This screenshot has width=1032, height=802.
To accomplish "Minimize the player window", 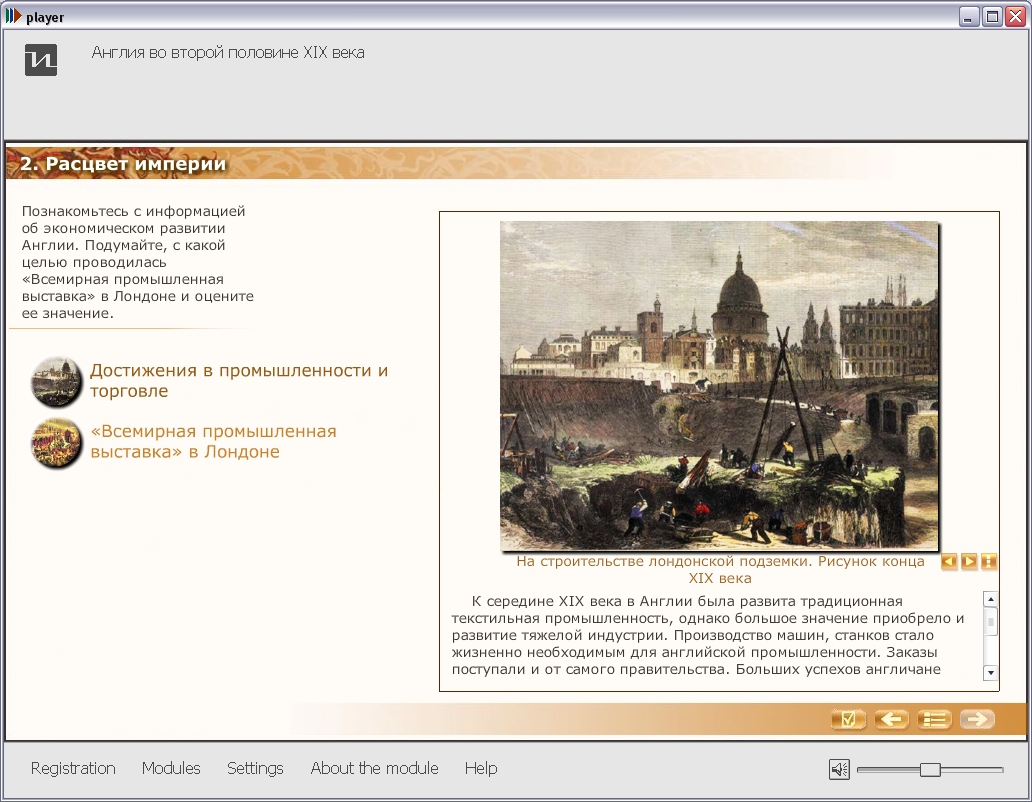I will [x=968, y=16].
